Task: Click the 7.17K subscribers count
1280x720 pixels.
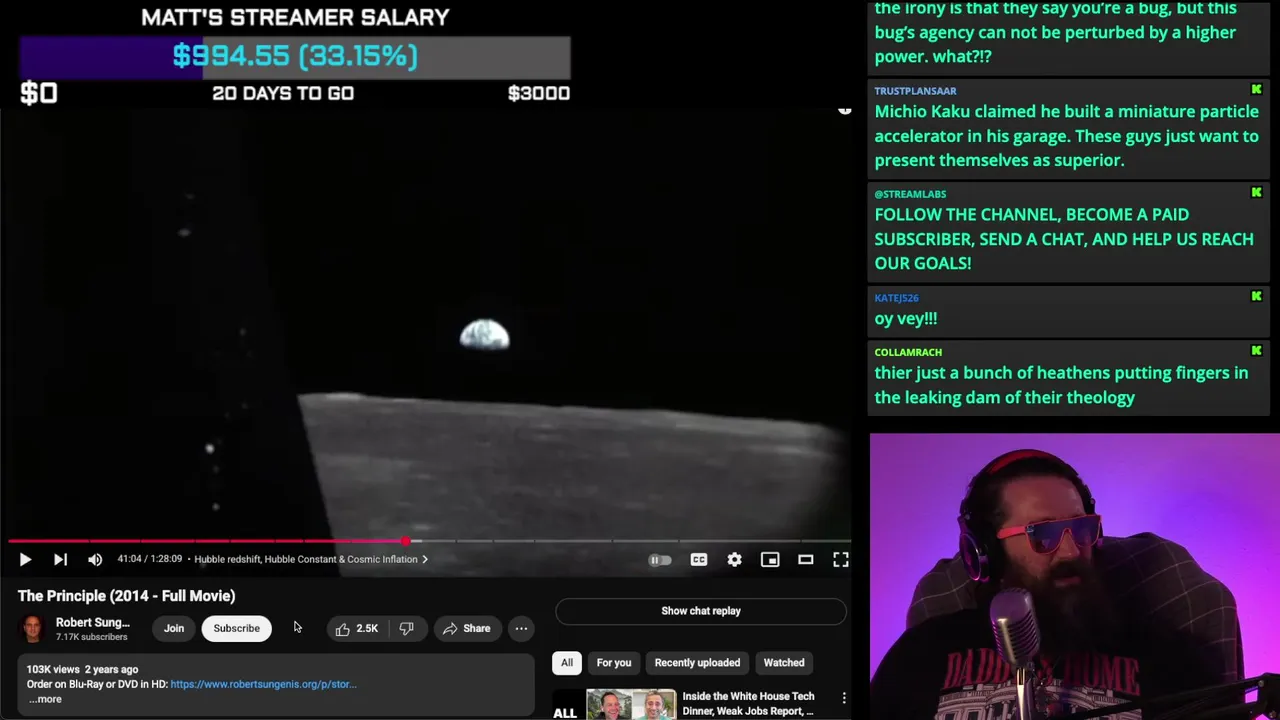Action: tap(91, 637)
